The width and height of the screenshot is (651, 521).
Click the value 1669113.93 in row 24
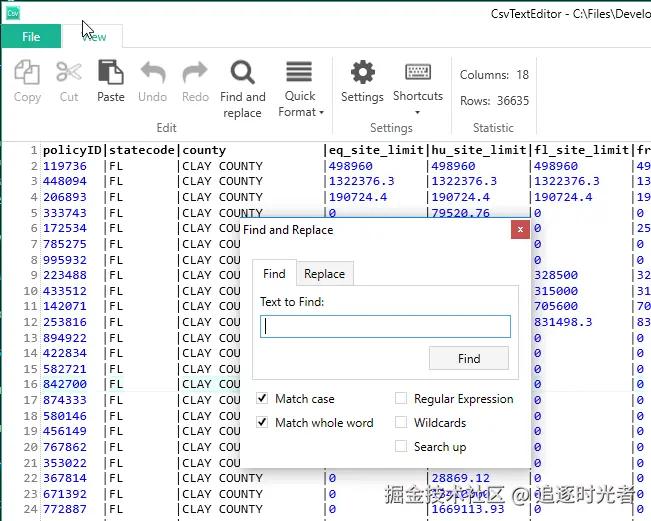468,509
